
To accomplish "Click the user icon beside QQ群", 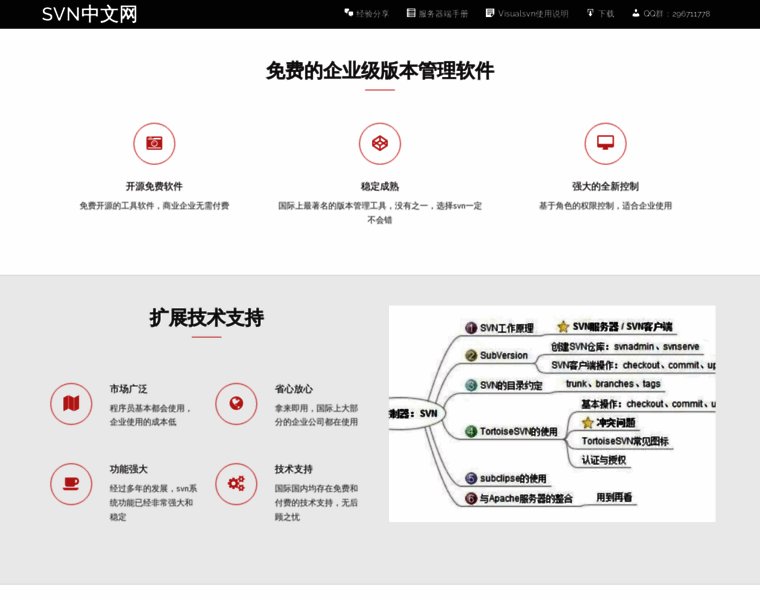I will click(636, 13).
